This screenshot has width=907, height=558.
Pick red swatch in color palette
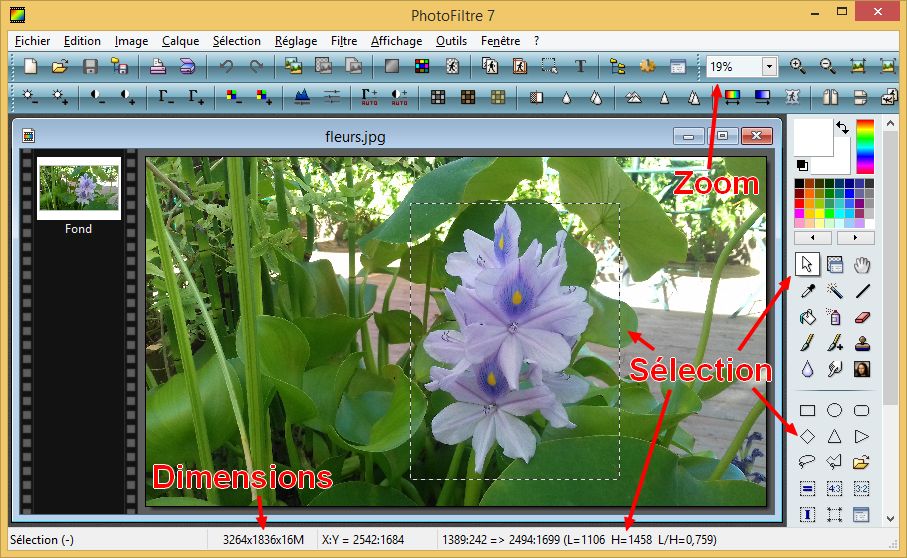[x=800, y=203]
